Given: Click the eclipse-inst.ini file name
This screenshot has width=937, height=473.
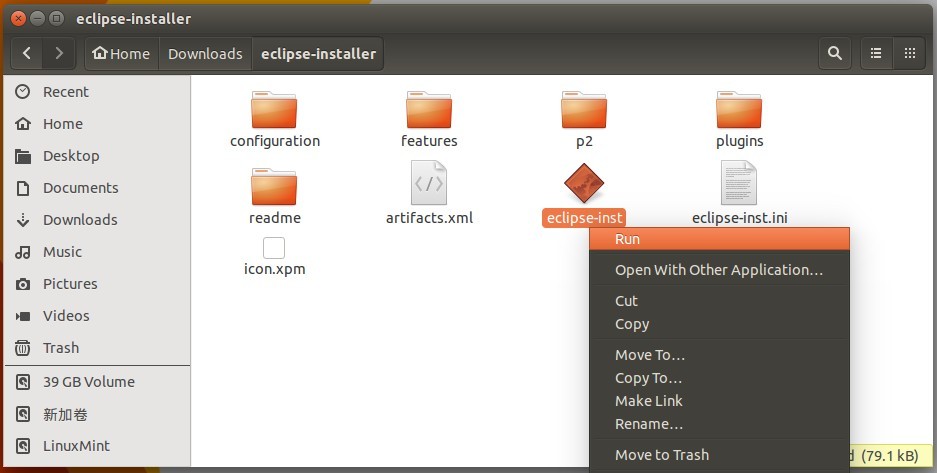Looking at the screenshot, I should [739, 218].
